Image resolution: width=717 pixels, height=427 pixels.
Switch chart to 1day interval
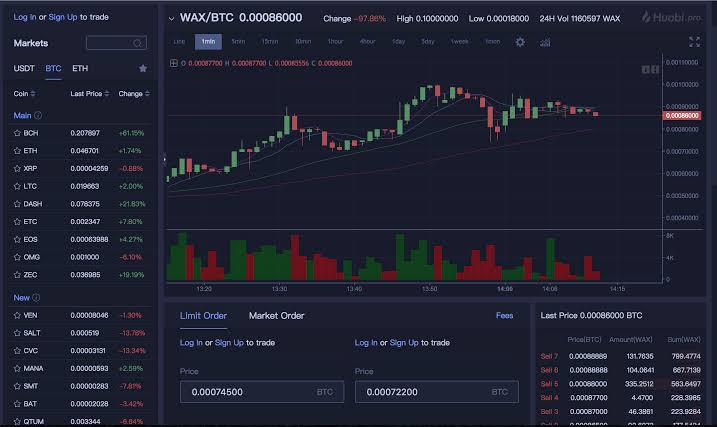(399, 42)
